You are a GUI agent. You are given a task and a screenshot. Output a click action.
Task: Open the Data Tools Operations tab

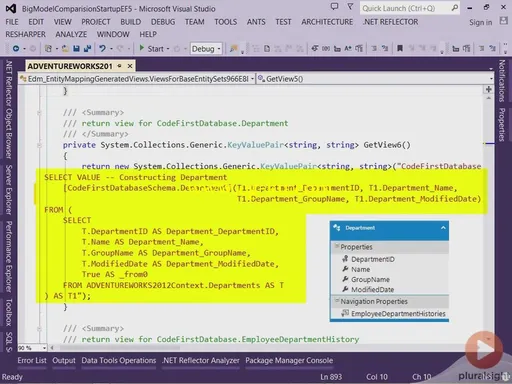[x=119, y=361]
